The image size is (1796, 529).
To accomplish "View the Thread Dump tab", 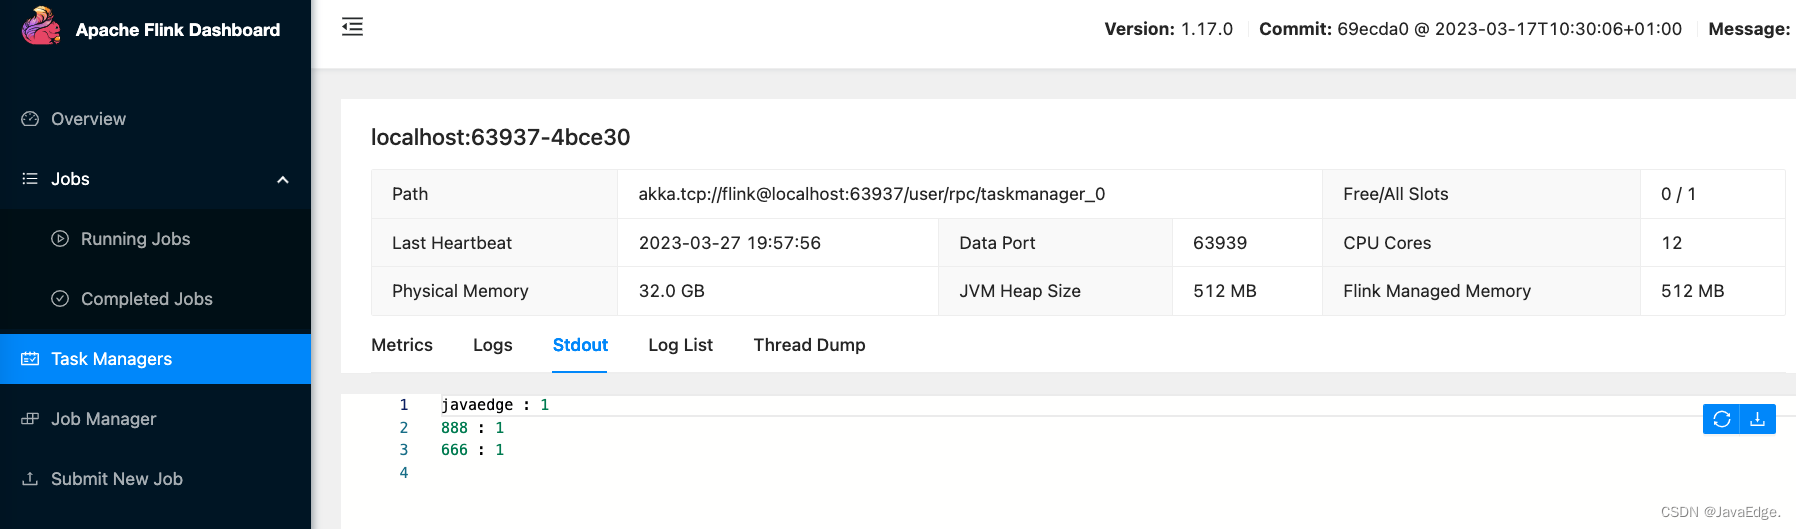I will click(809, 345).
